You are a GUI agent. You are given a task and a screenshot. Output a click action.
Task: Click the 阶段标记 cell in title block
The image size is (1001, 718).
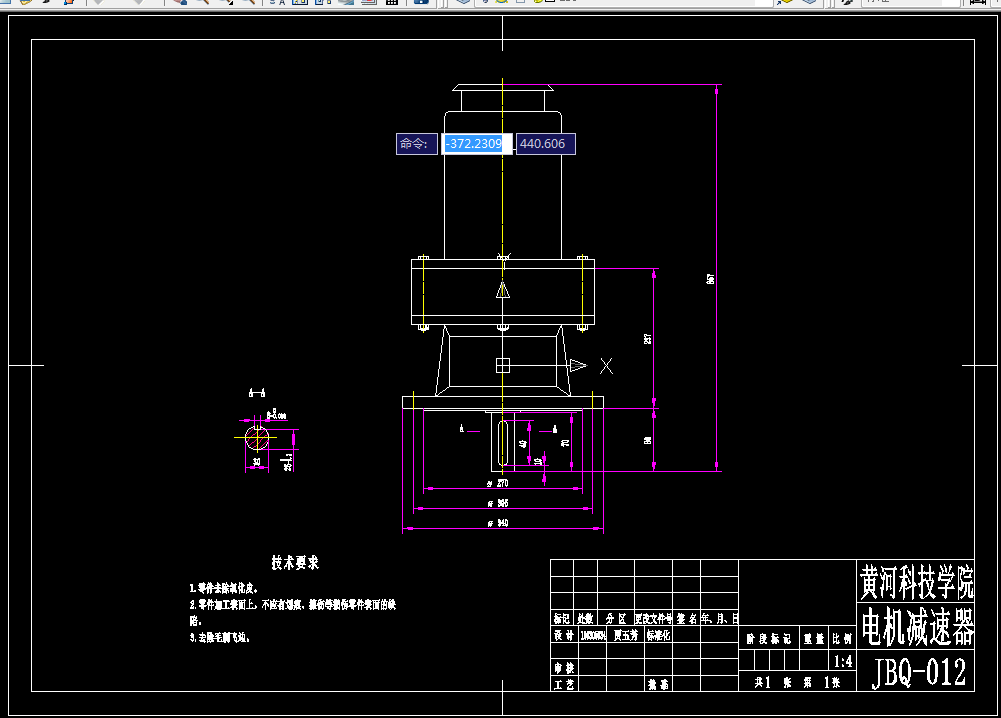coord(769,639)
